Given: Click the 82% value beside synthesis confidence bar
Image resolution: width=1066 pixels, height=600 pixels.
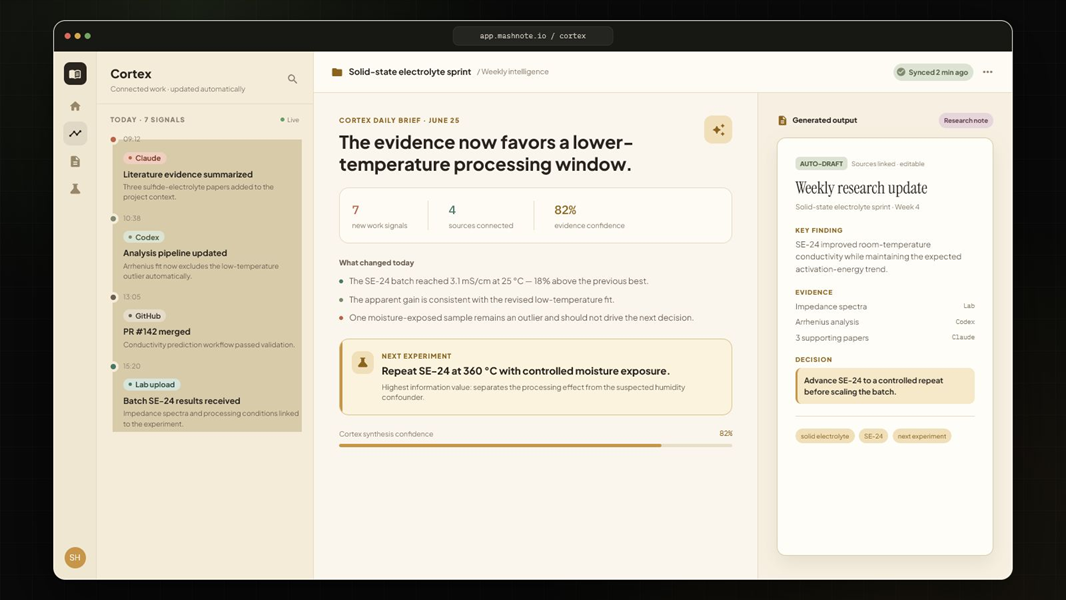Looking at the screenshot, I should [725, 434].
